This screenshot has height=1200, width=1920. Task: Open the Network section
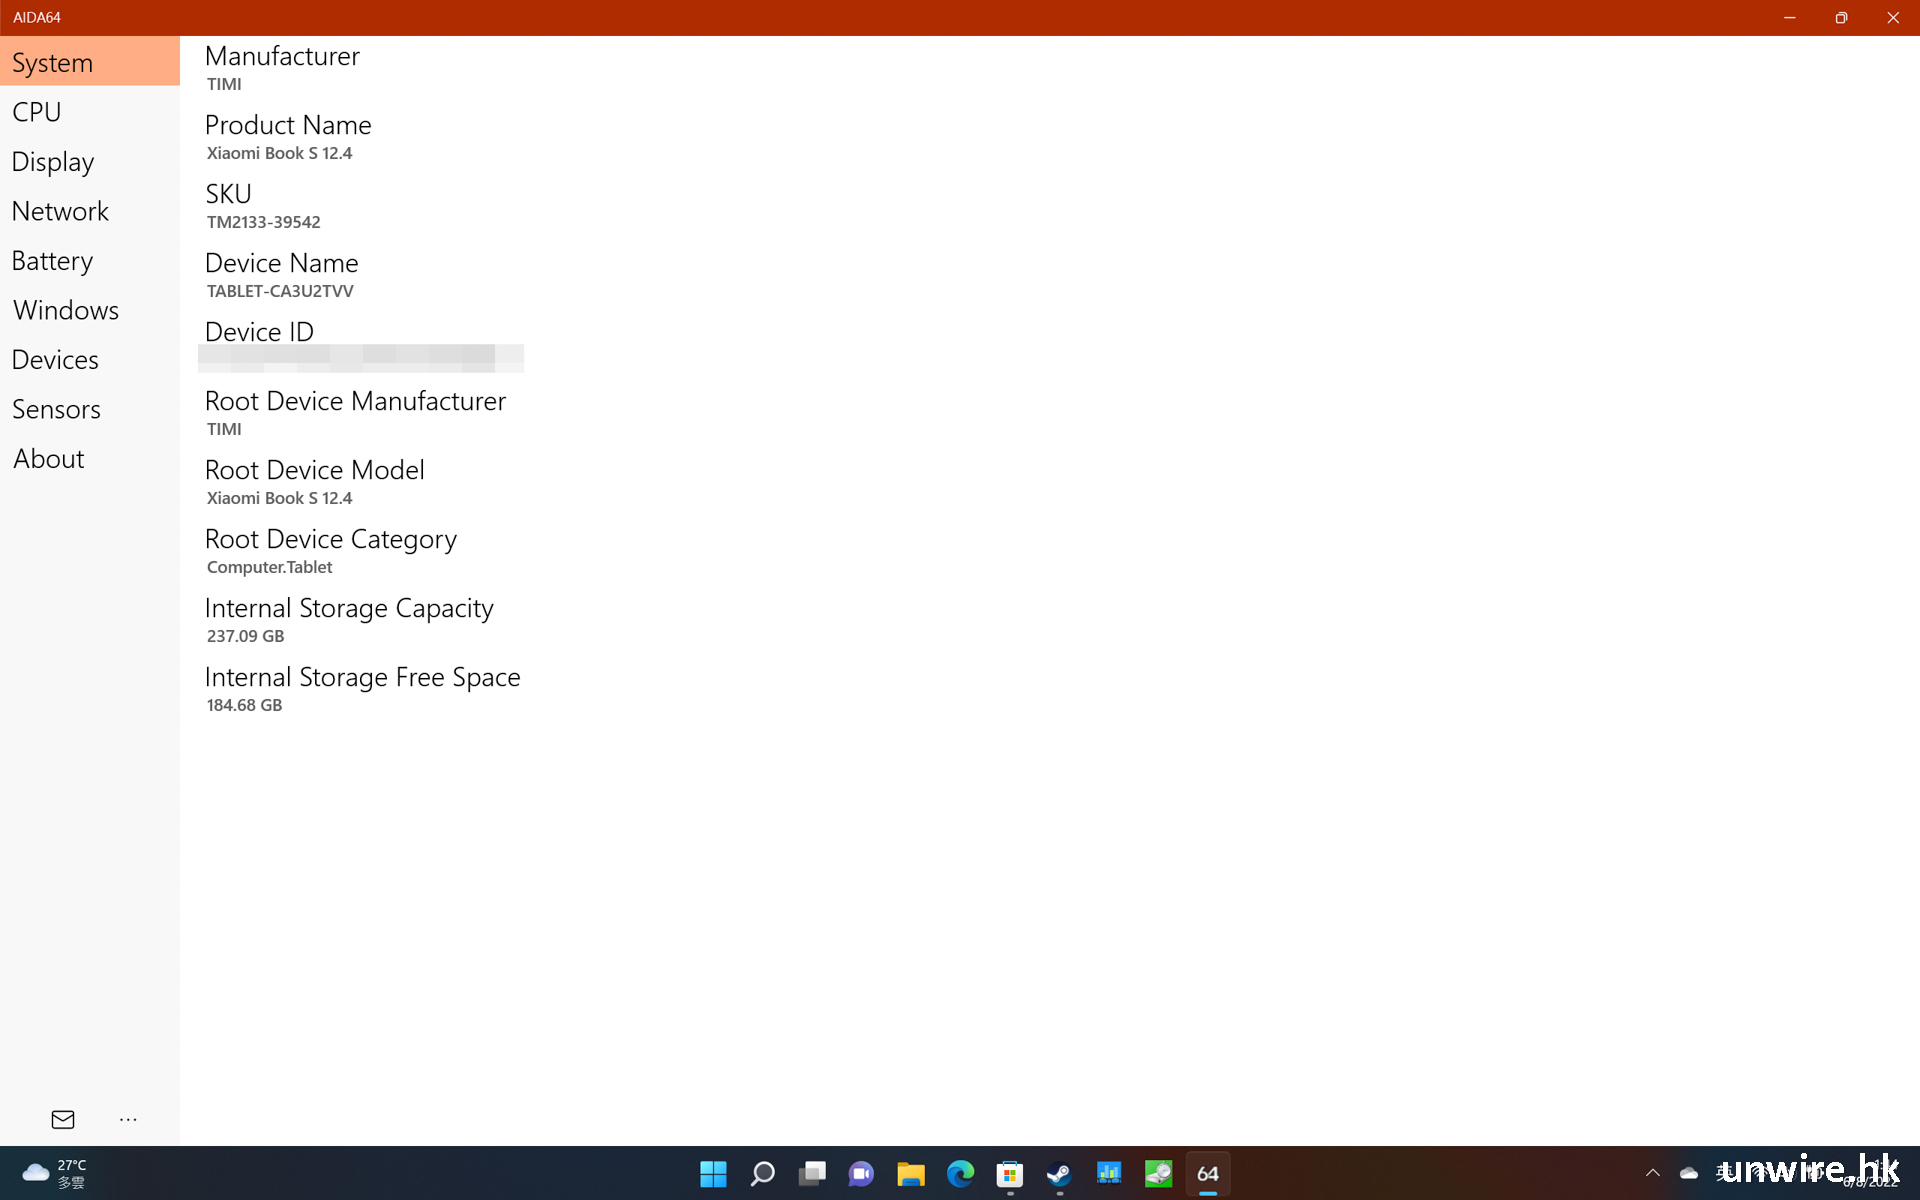pyautogui.click(x=60, y=211)
